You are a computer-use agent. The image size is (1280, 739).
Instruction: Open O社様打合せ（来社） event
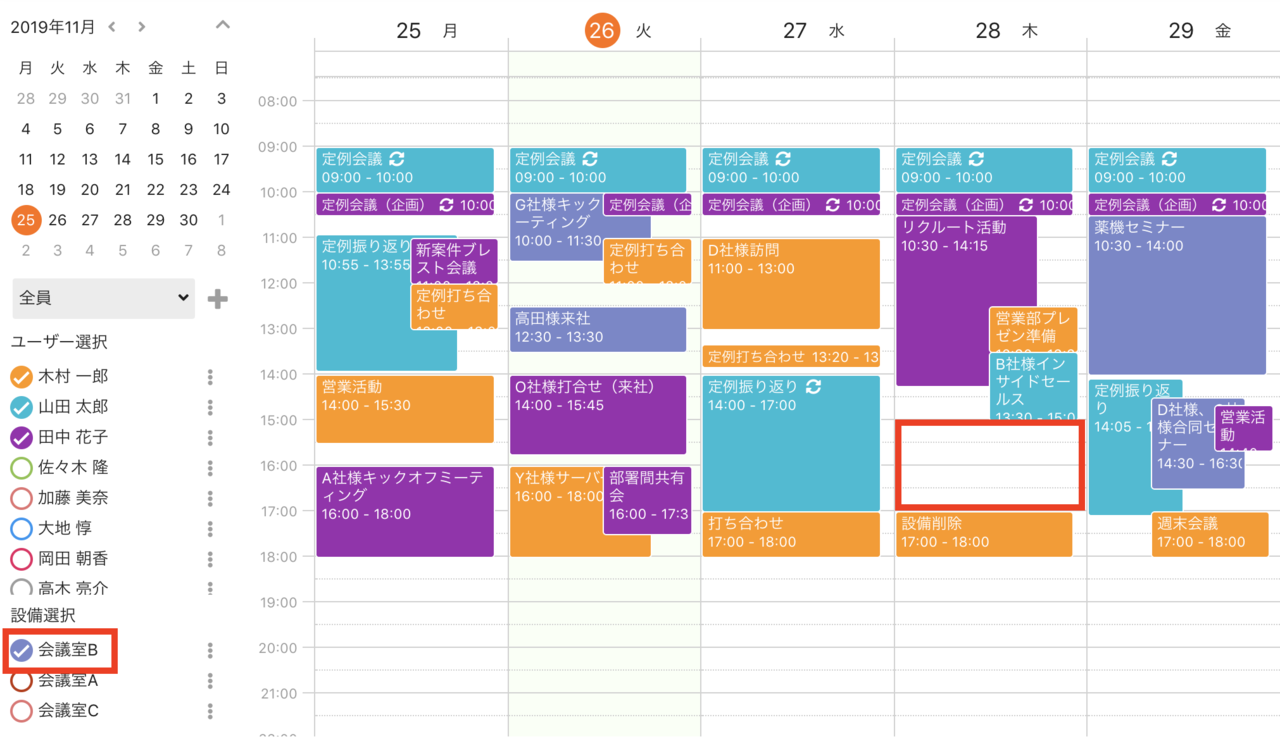click(598, 415)
